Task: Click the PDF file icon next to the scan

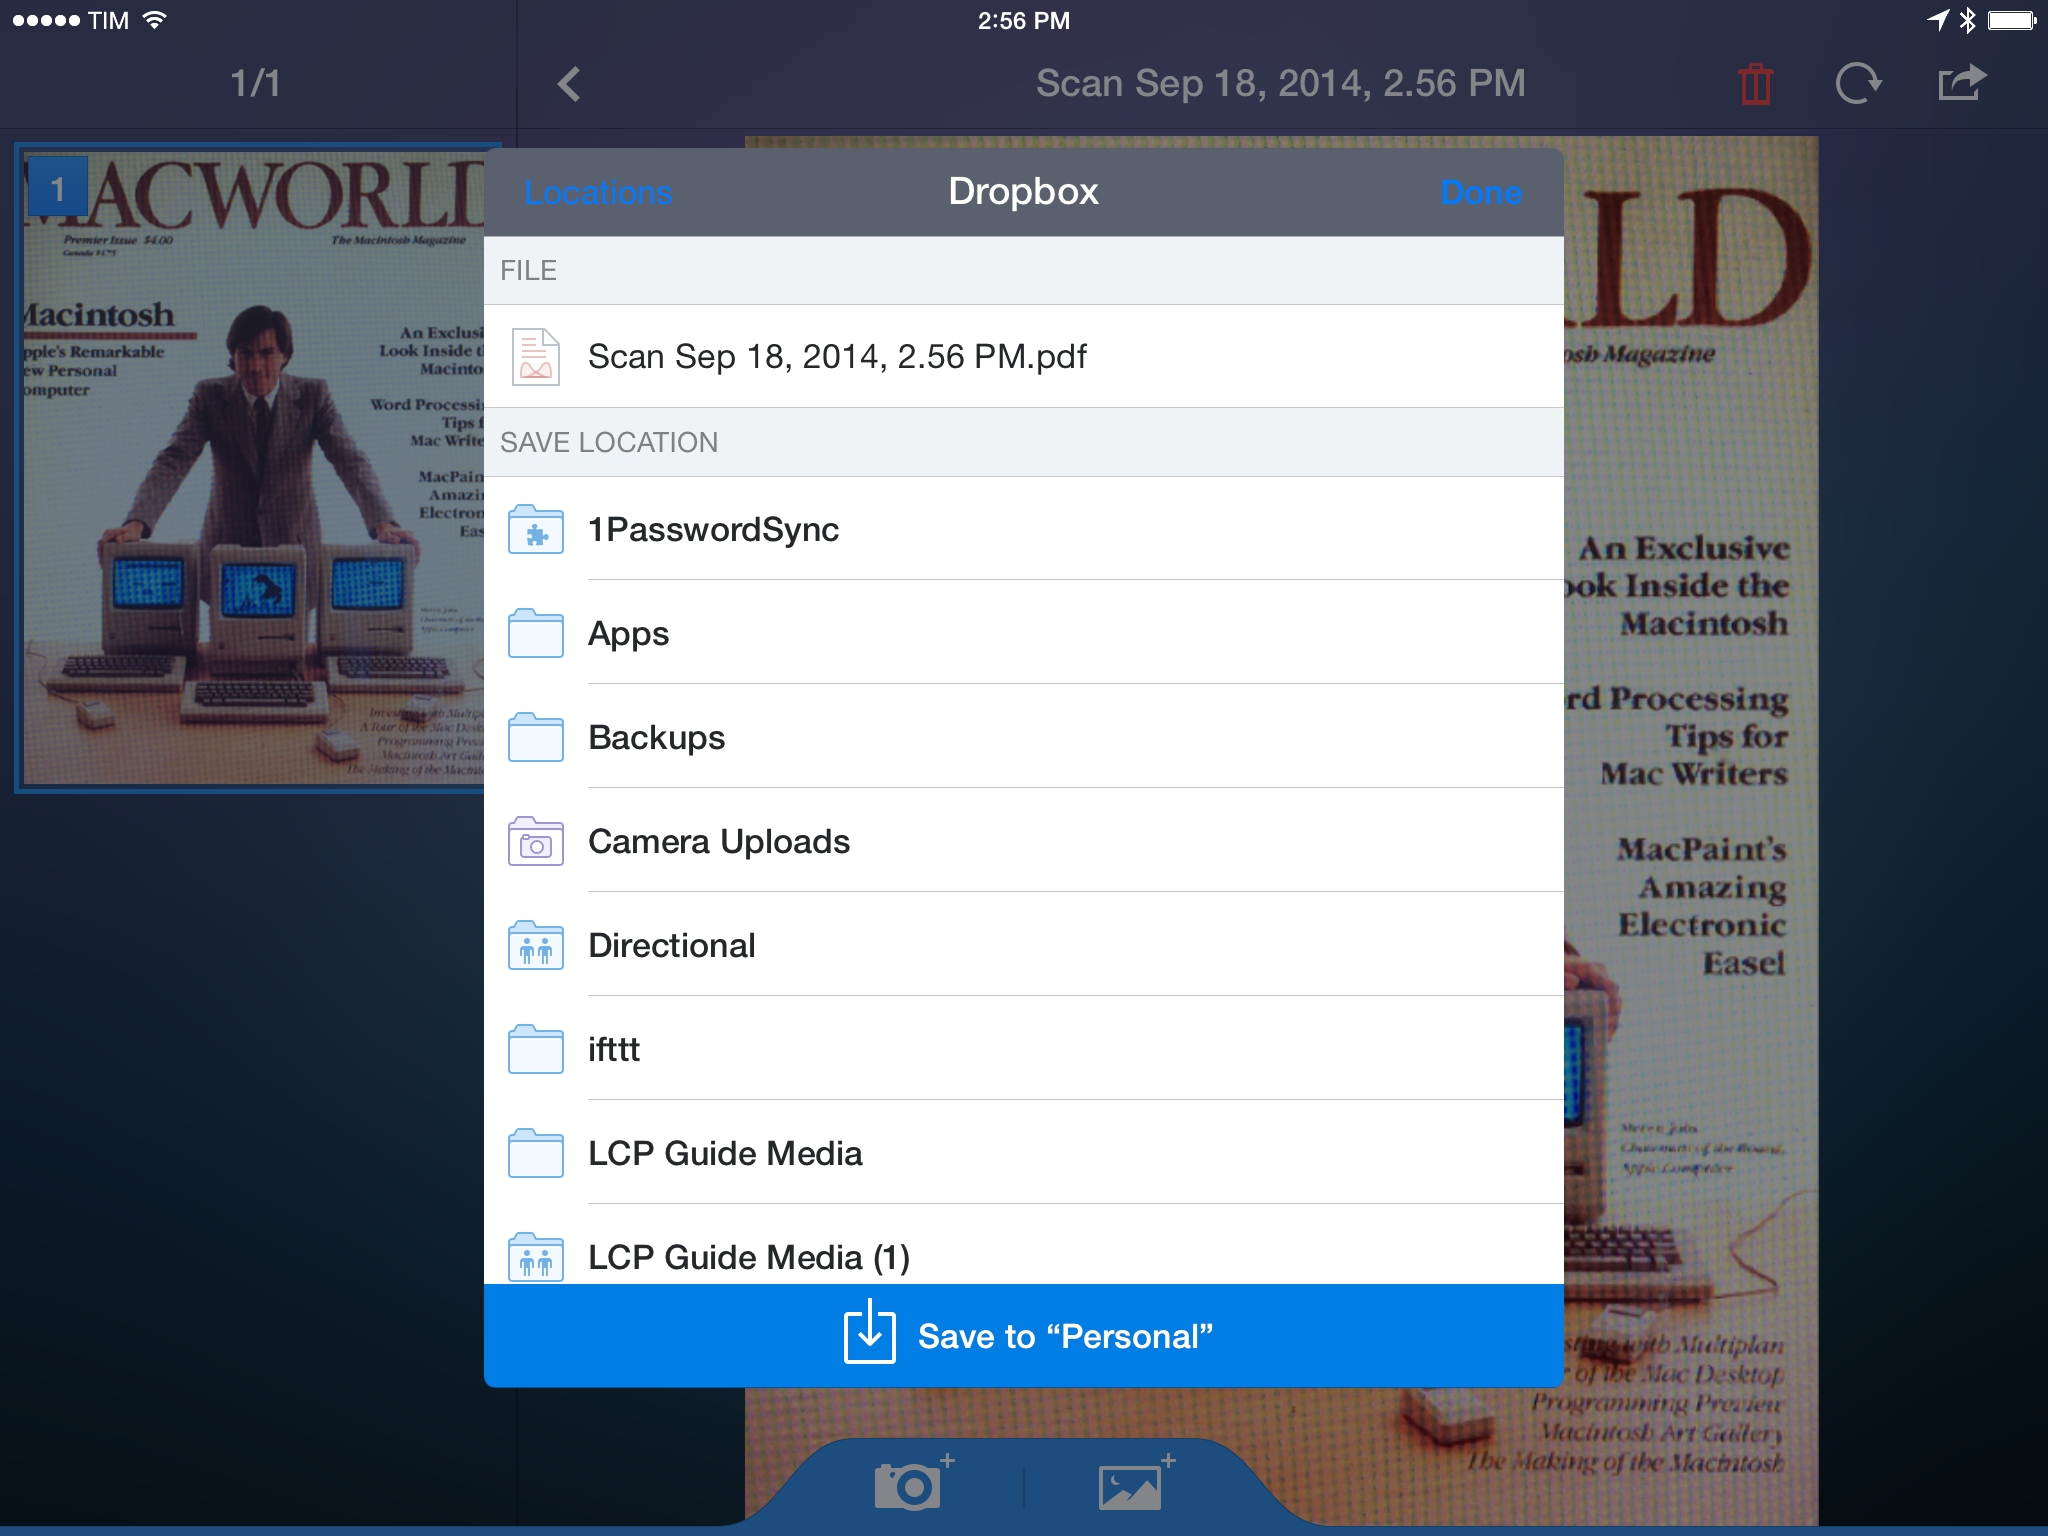Action: click(535, 356)
